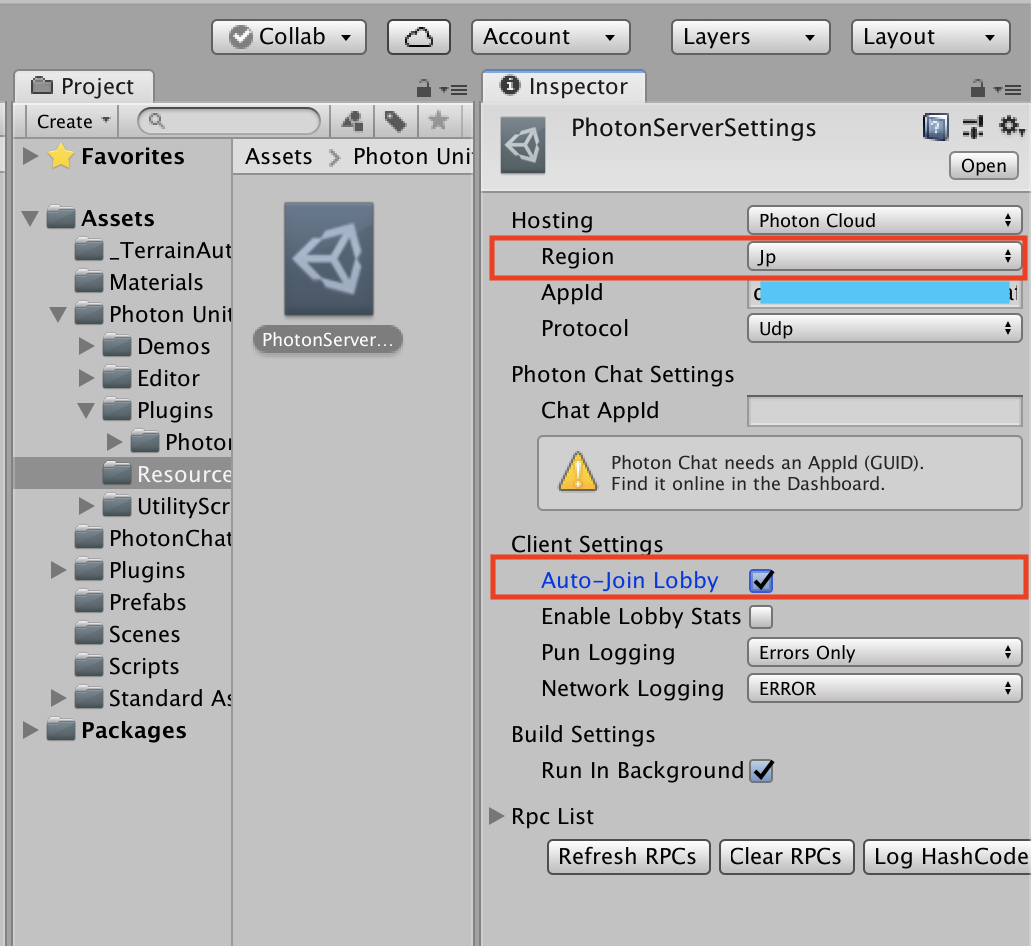This screenshot has height=946, width=1031.
Task: Expand the Favorites tree node
Action: click(30, 156)
